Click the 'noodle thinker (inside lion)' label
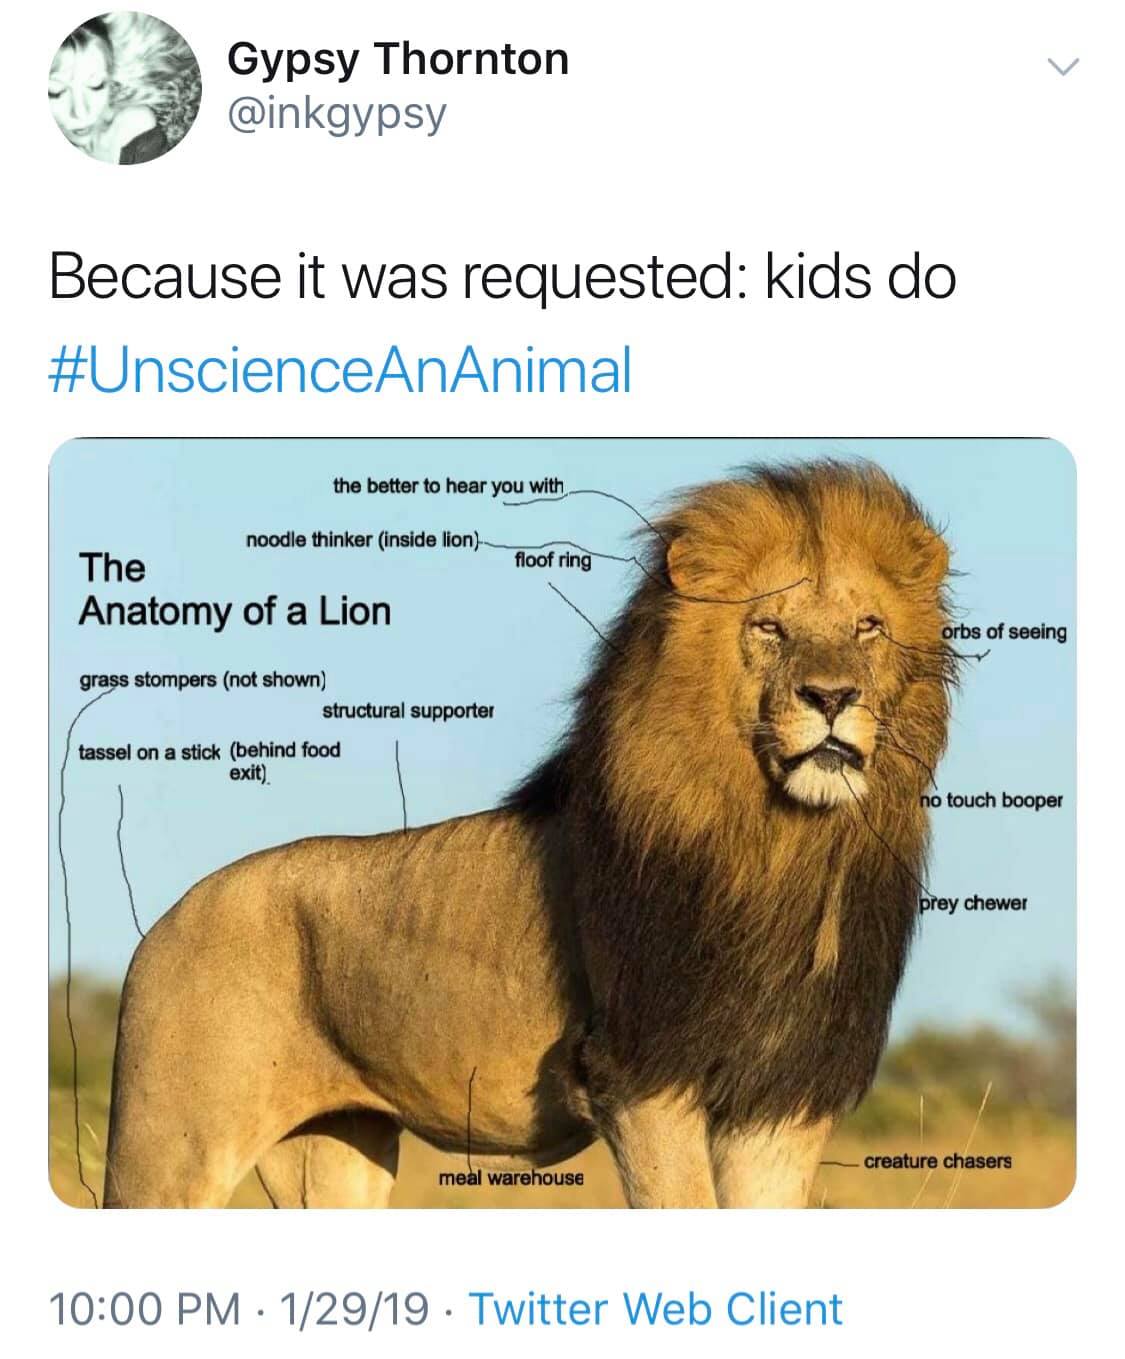Image resolution: width=1125 pixels, height=1359 pixels. click(363, 540)
